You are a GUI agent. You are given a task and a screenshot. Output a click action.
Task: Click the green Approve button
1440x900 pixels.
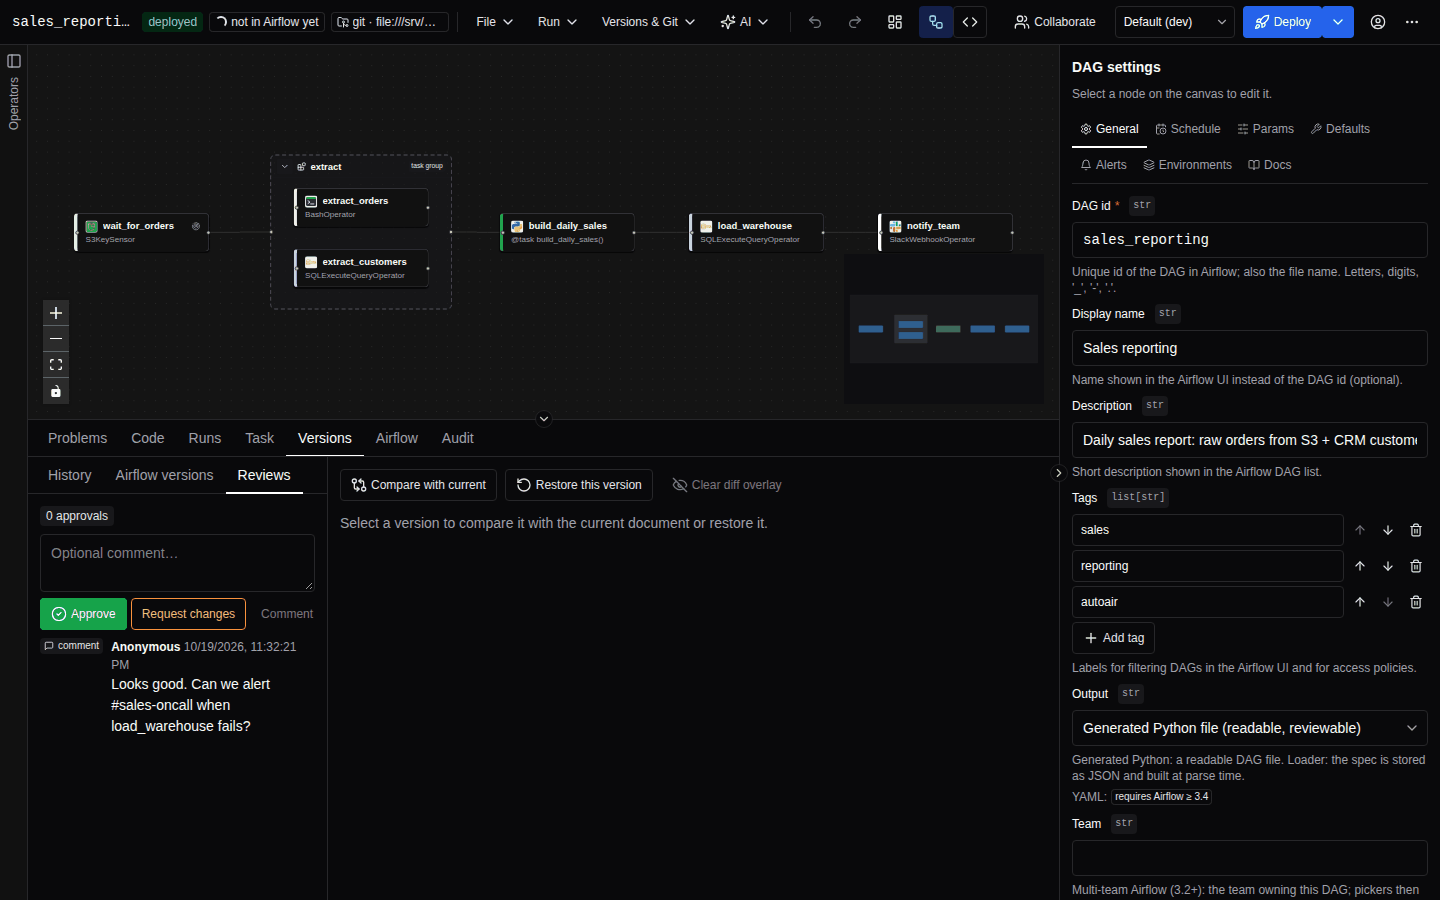click(84, 614)
